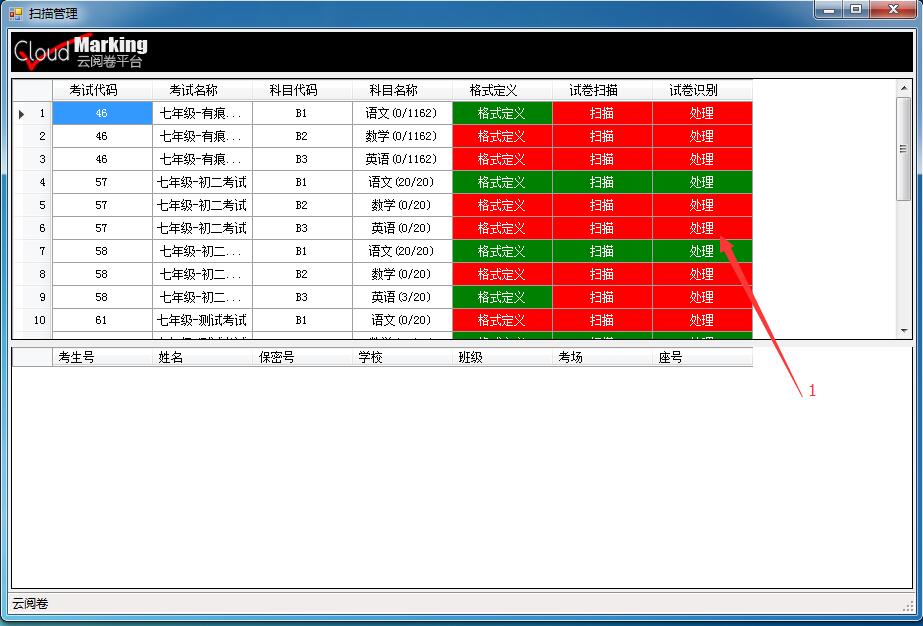Click the 座号 column header
Image resolution: width=923 pixels, height=626 pixels.
tap(702, 357)
